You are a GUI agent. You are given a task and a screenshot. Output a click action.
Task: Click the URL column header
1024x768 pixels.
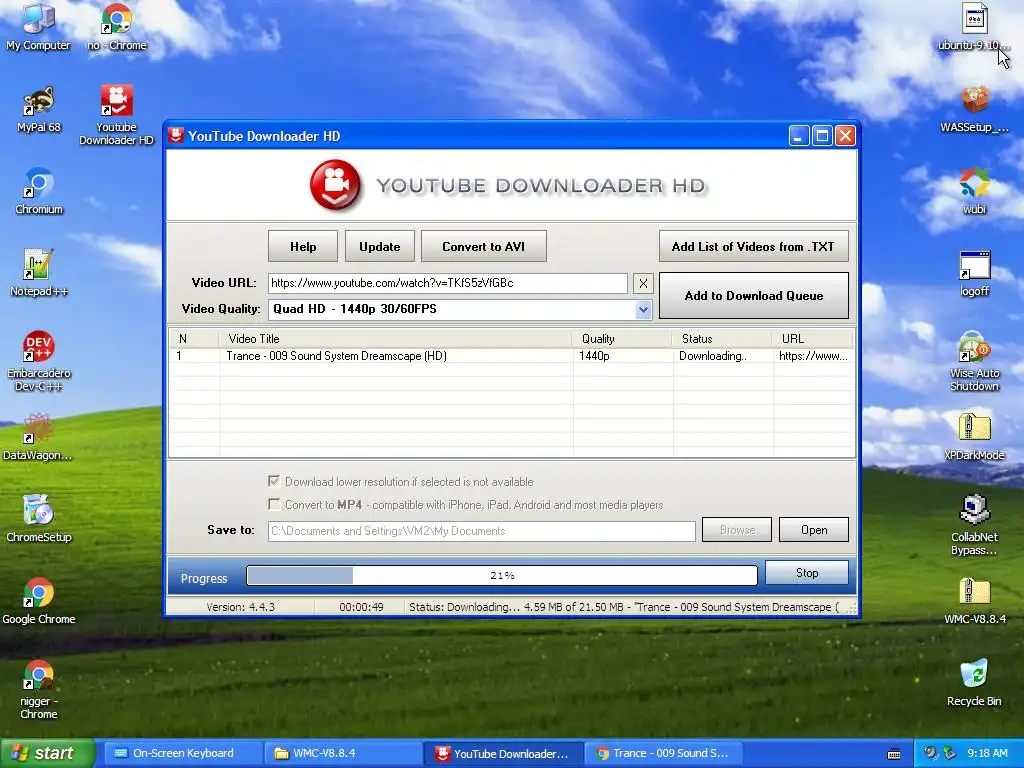(813, 338)
